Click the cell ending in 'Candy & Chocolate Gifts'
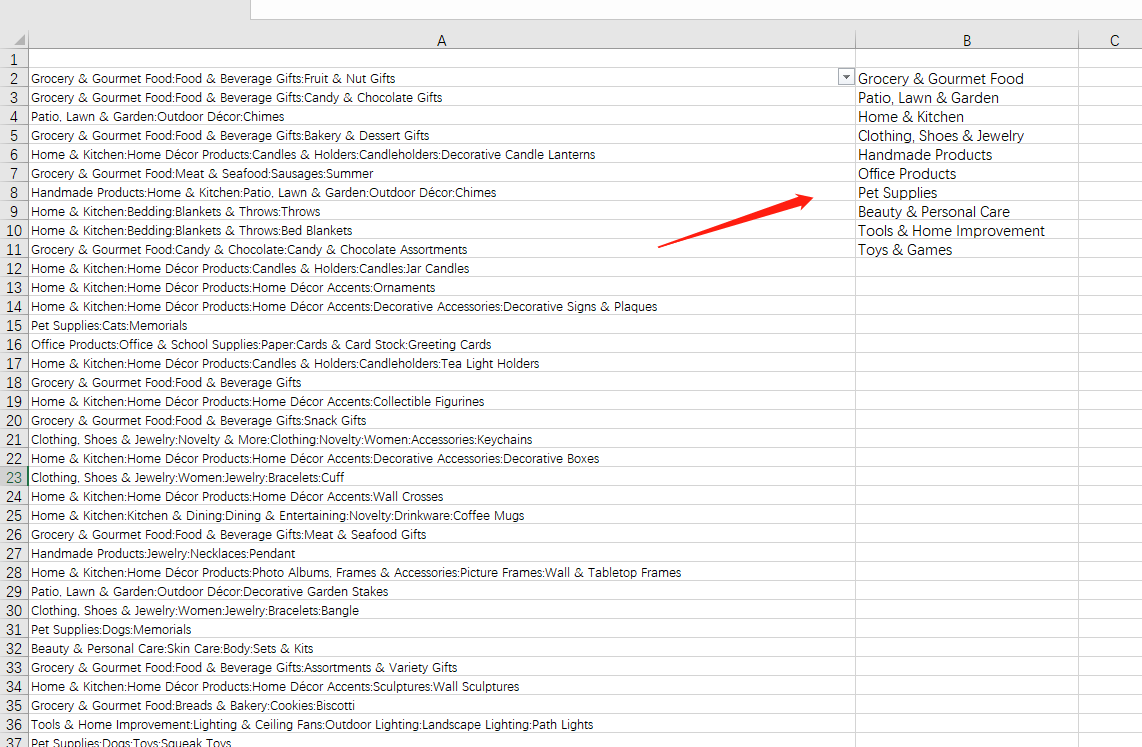Screen dimensions: 1142x747 (x=441, y=97)
